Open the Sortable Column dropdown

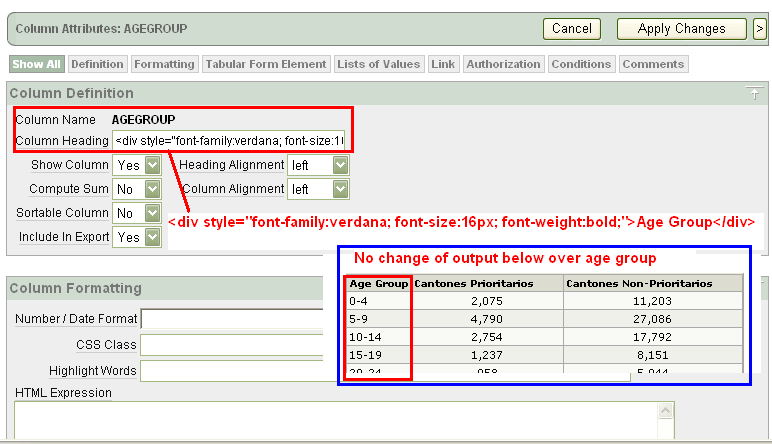point(137,213)
